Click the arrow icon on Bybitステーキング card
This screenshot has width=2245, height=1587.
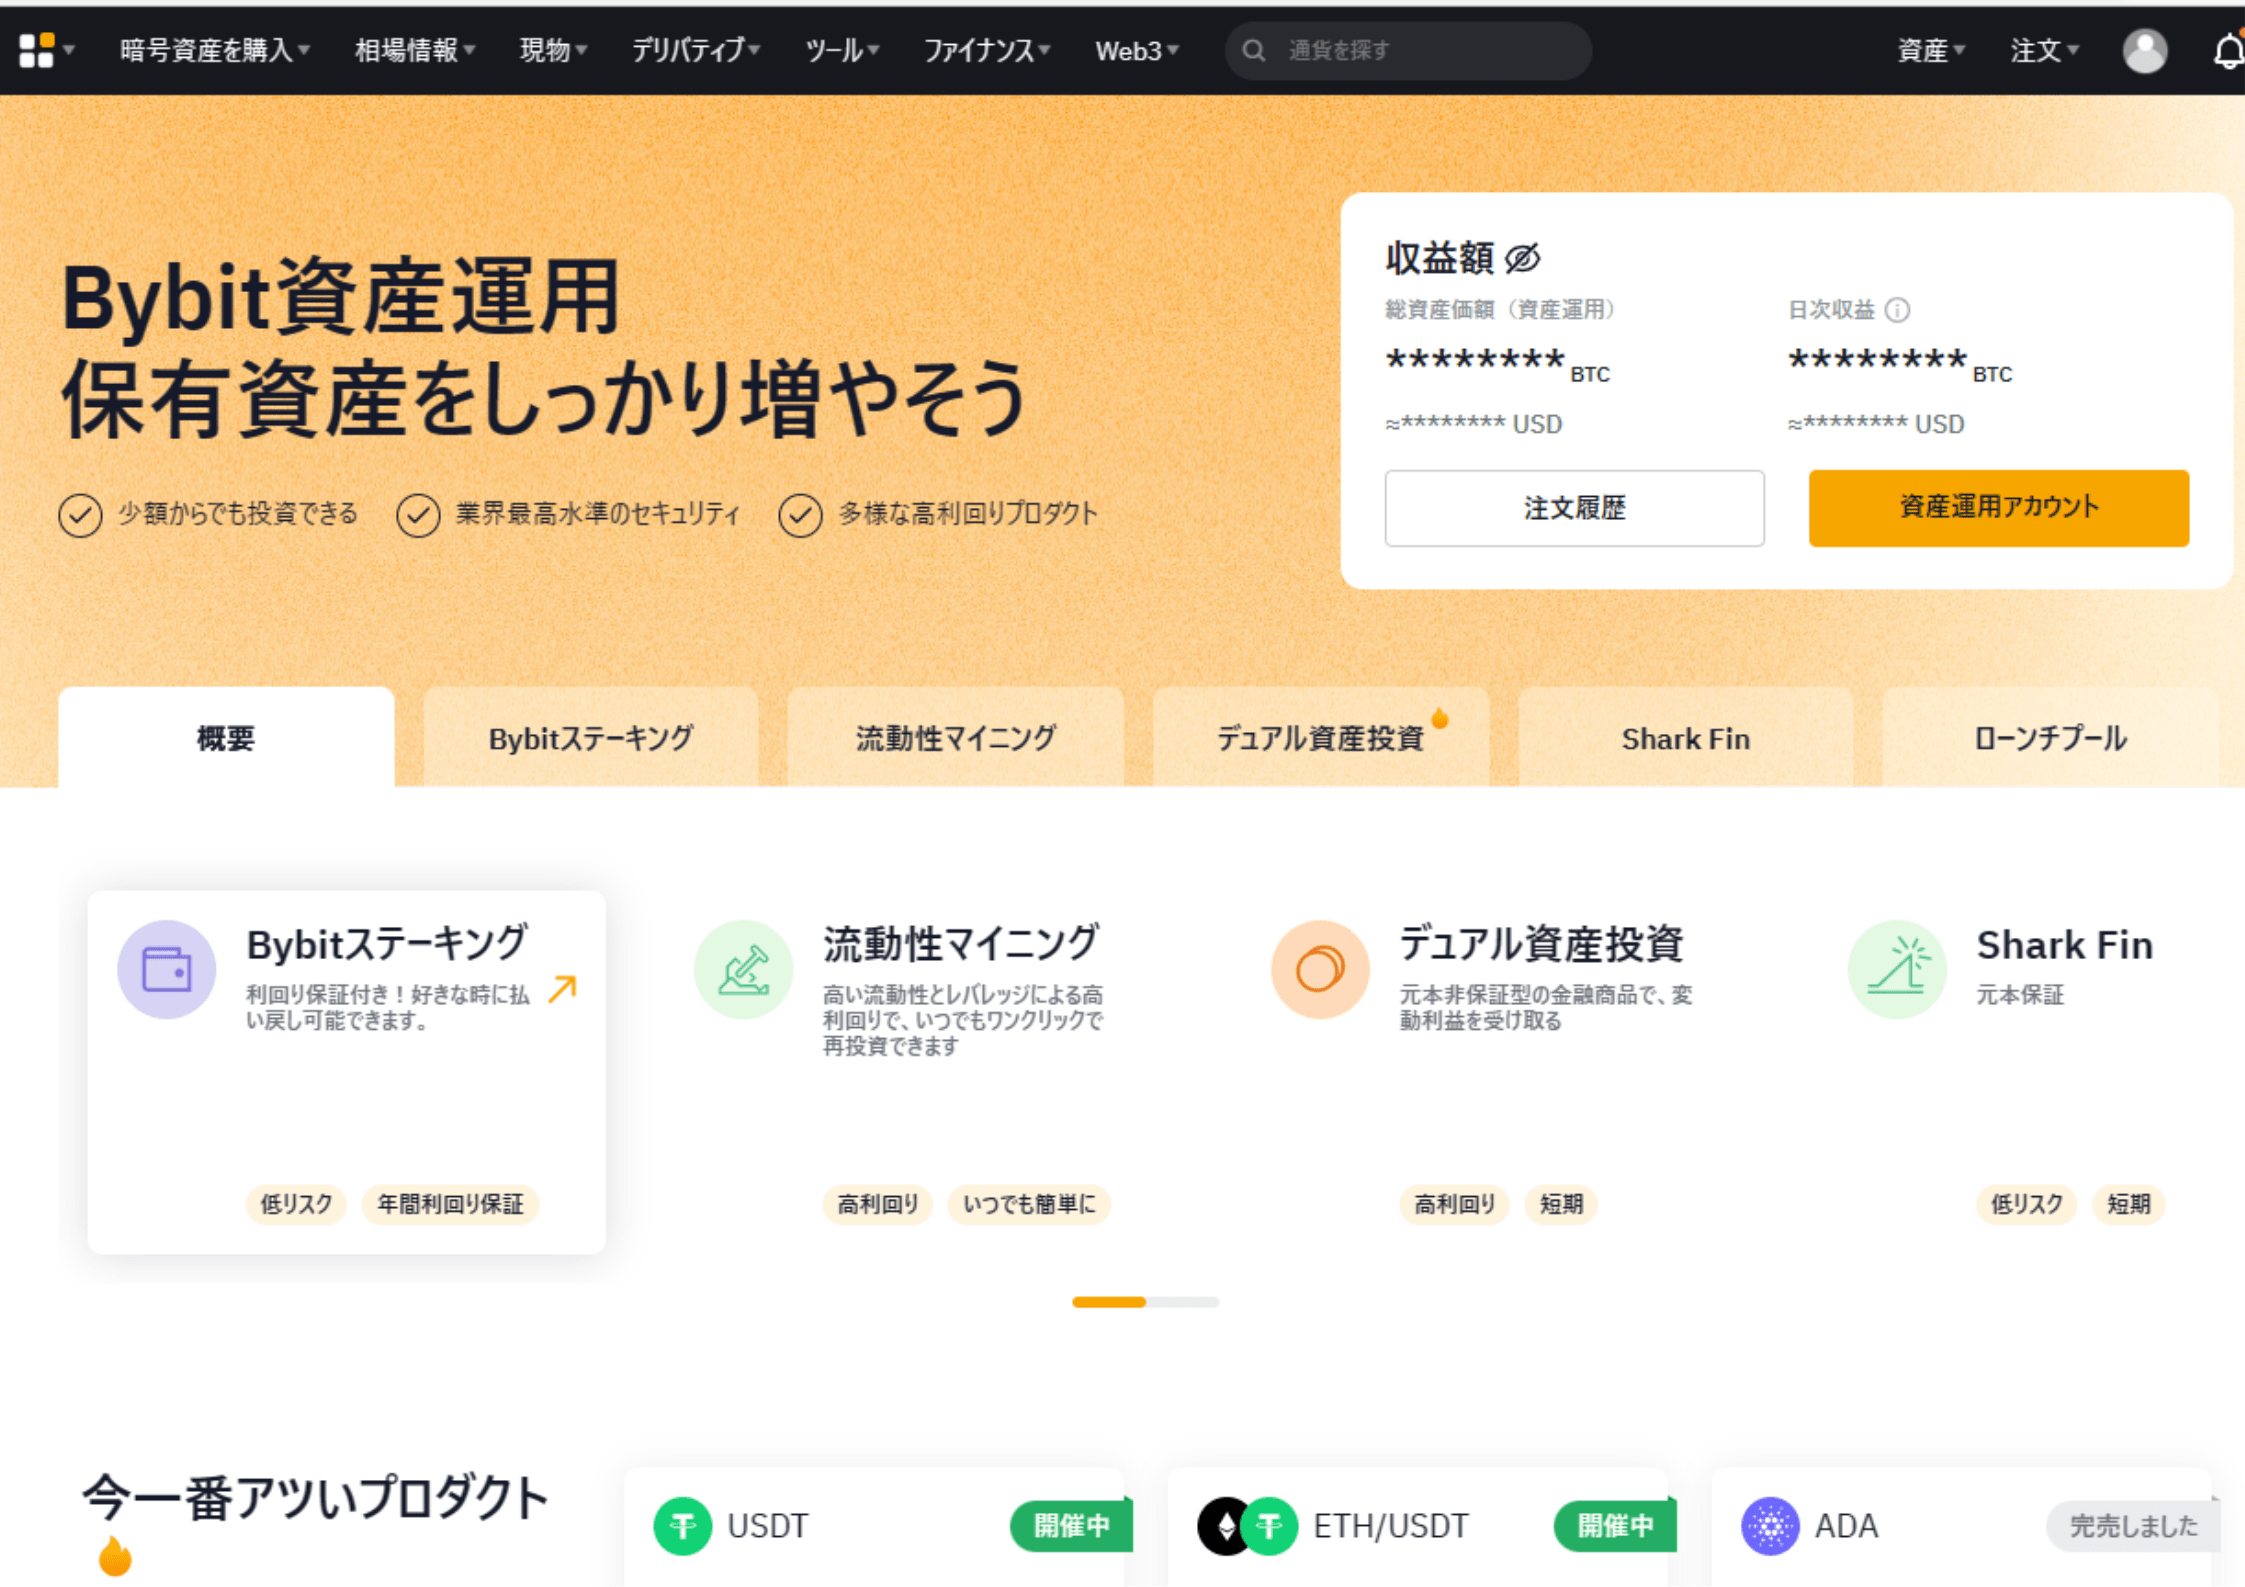tap(563, 989)
